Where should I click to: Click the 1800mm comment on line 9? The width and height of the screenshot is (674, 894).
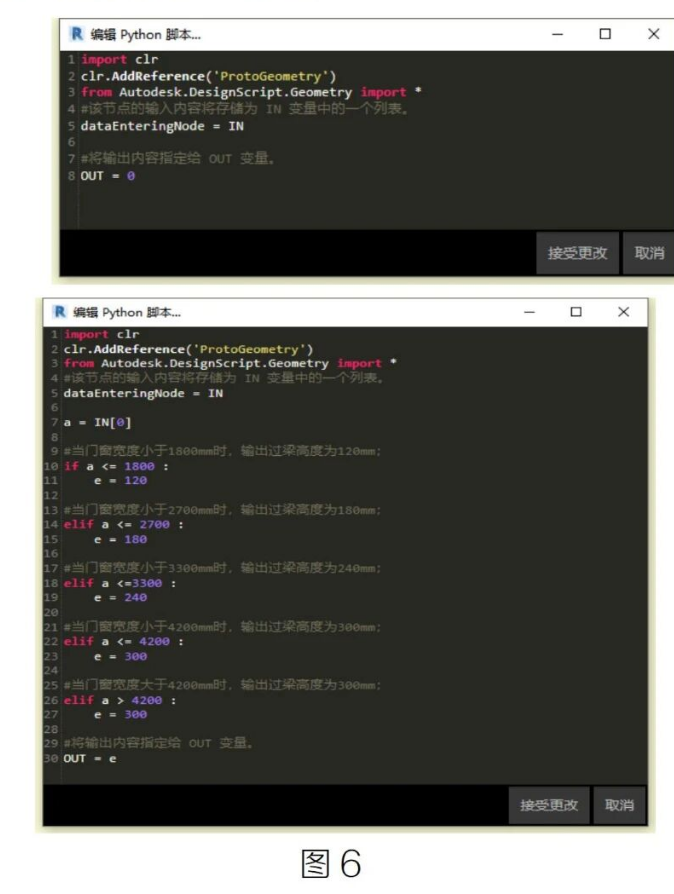[x=222, y=451]
